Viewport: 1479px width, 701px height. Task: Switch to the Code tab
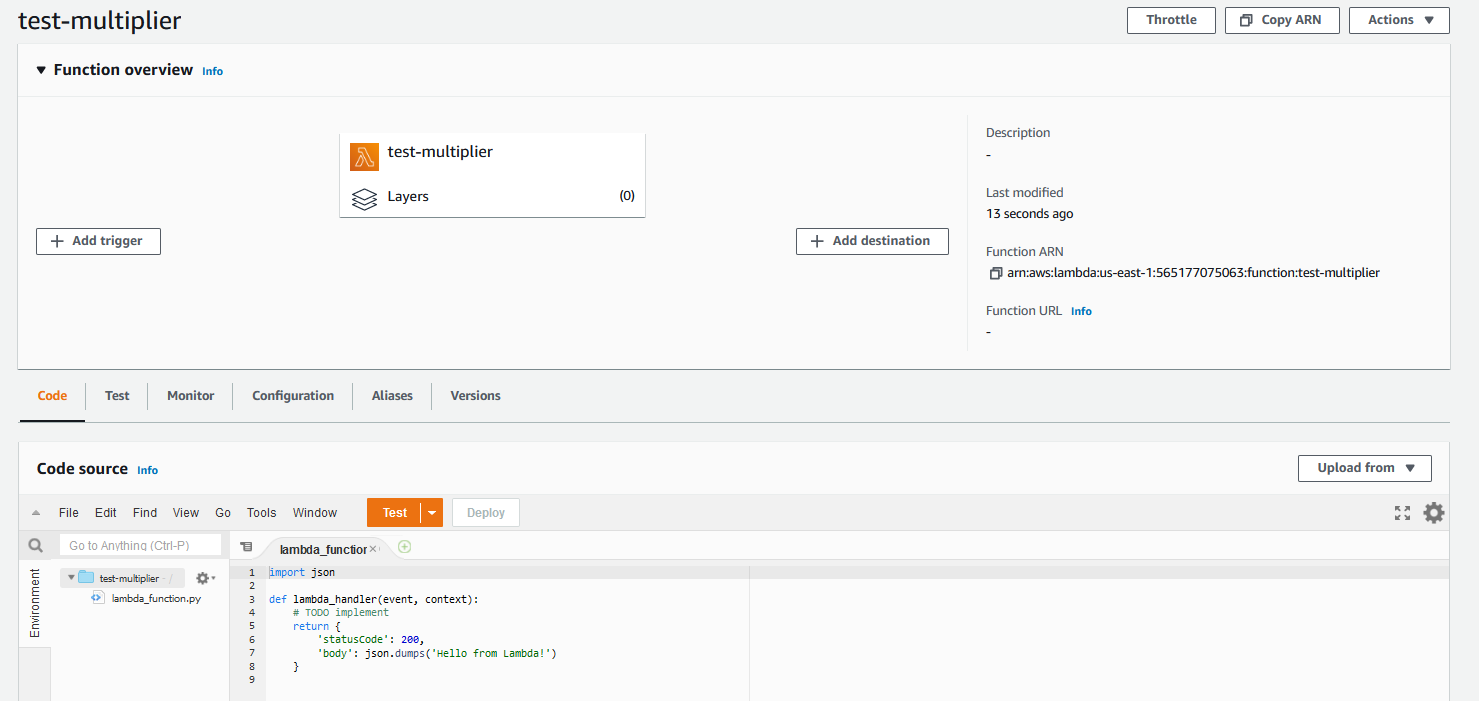point(52,396)
